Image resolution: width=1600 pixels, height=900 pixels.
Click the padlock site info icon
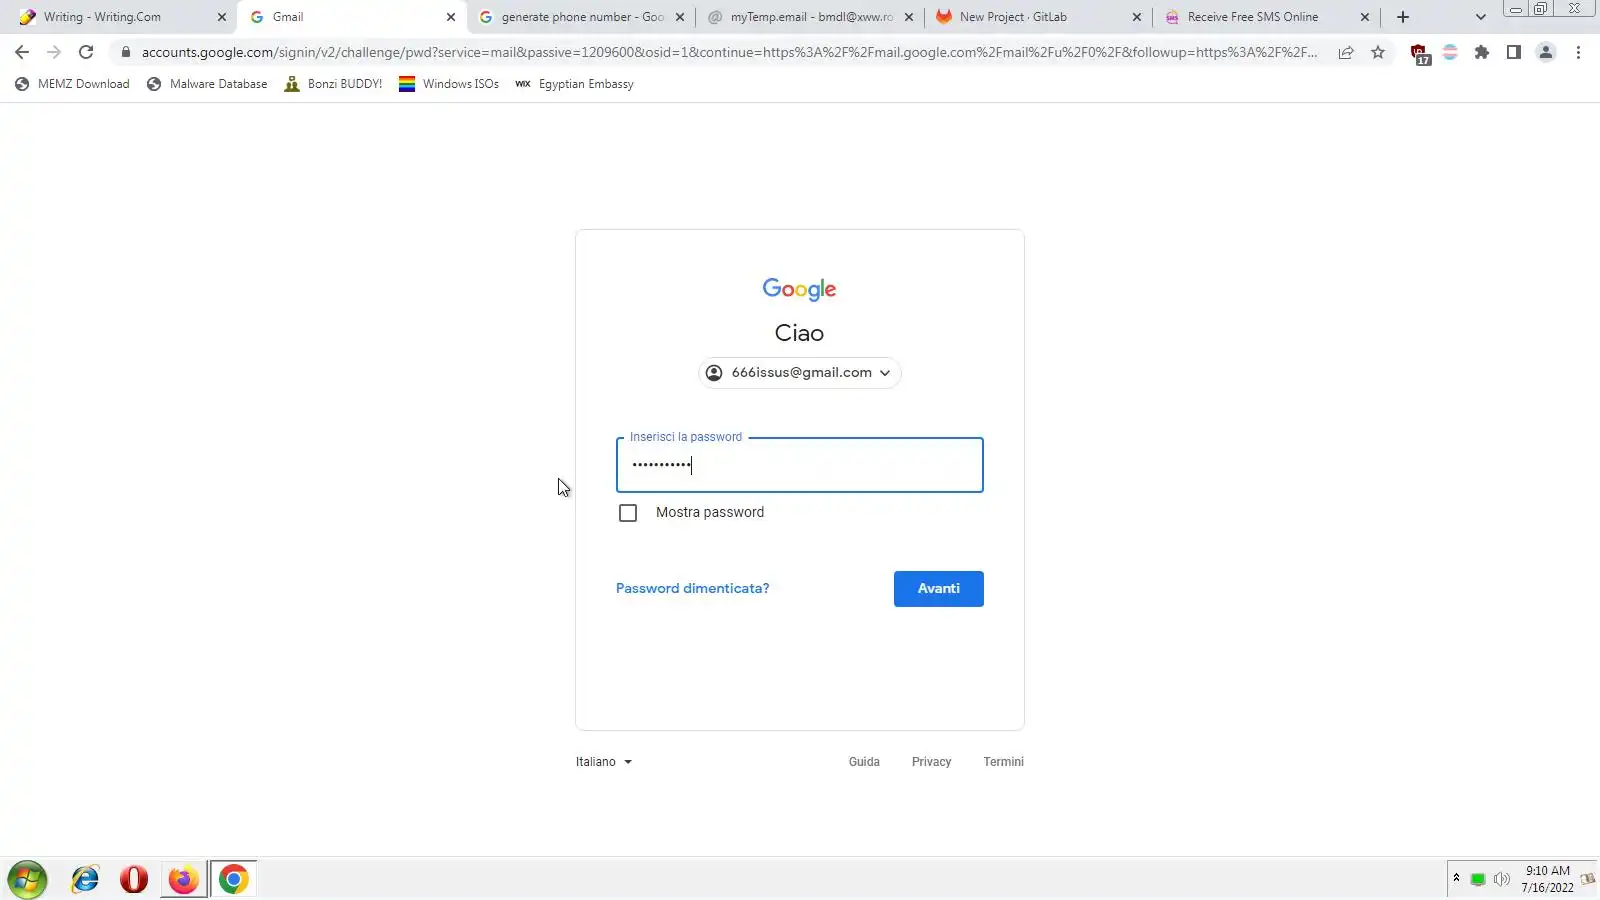(x=125, y=52)
